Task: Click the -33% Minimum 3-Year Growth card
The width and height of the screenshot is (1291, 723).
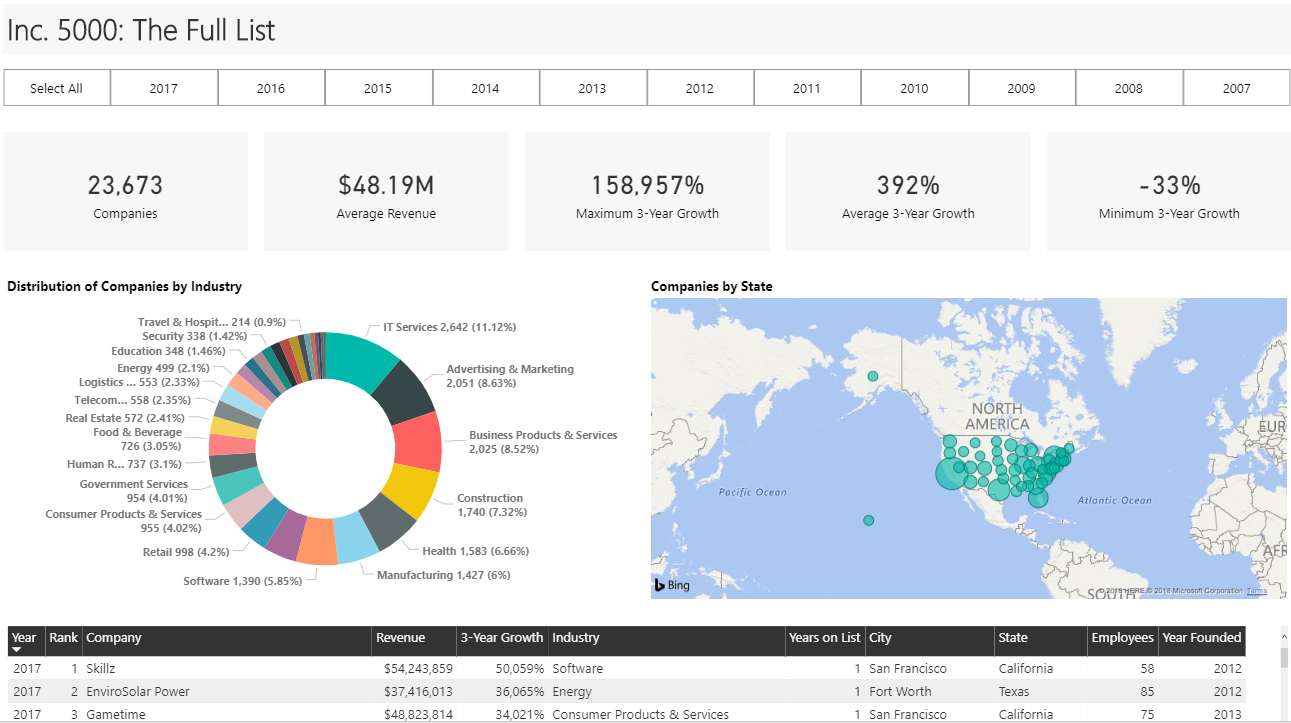Action: (1169, 191)
